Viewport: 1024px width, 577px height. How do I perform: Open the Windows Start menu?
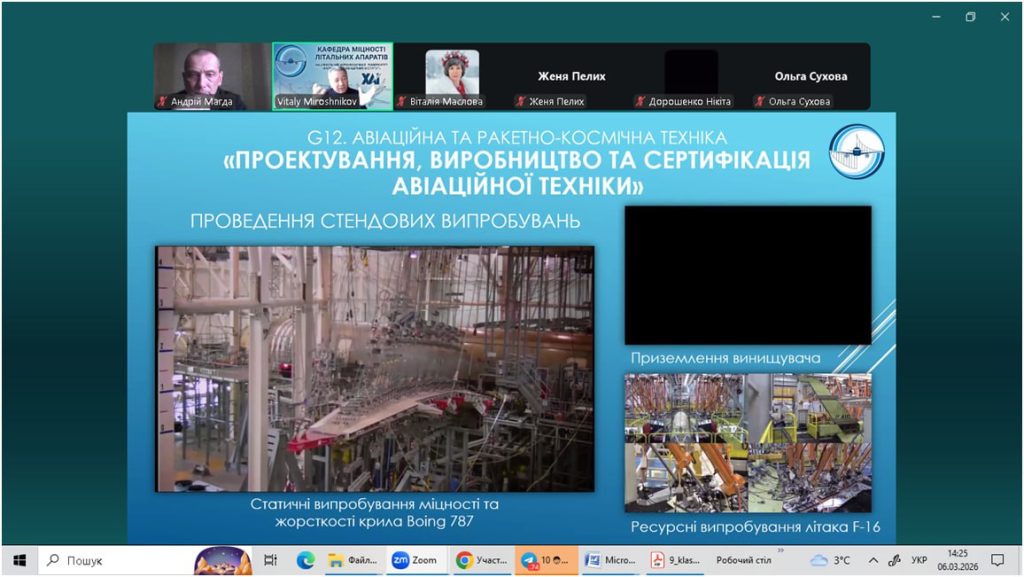[18, 560]
